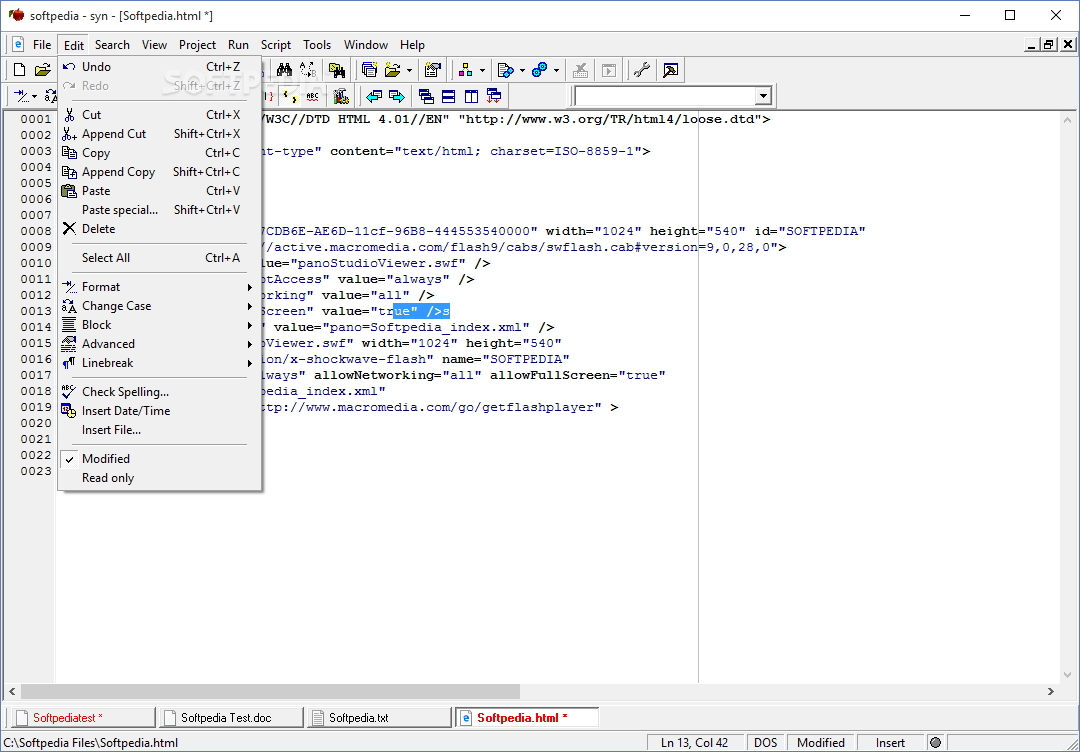This screenshot has height=752, width=1080.
Task: Click the Arrange windows red arrows icon
Action: [494, 96]
